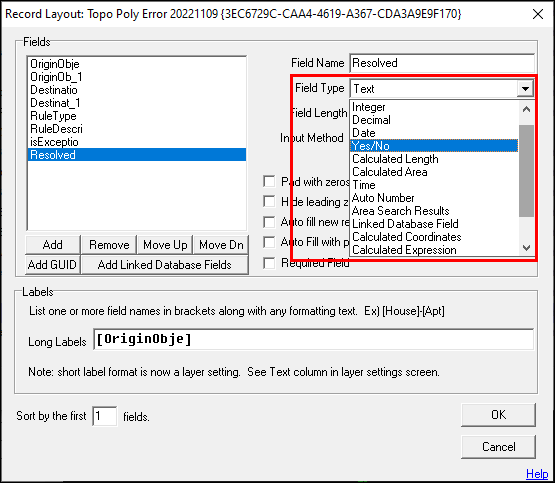Open the Field Type dropdown arrow
Screen dimensions: 555x483
coord(525,88)
